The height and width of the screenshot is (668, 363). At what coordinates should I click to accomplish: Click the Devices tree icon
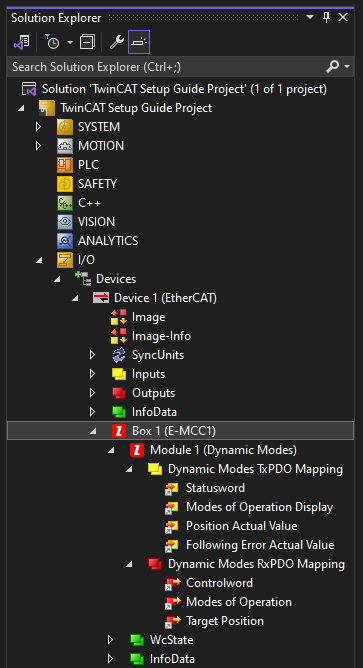point(83,279)
